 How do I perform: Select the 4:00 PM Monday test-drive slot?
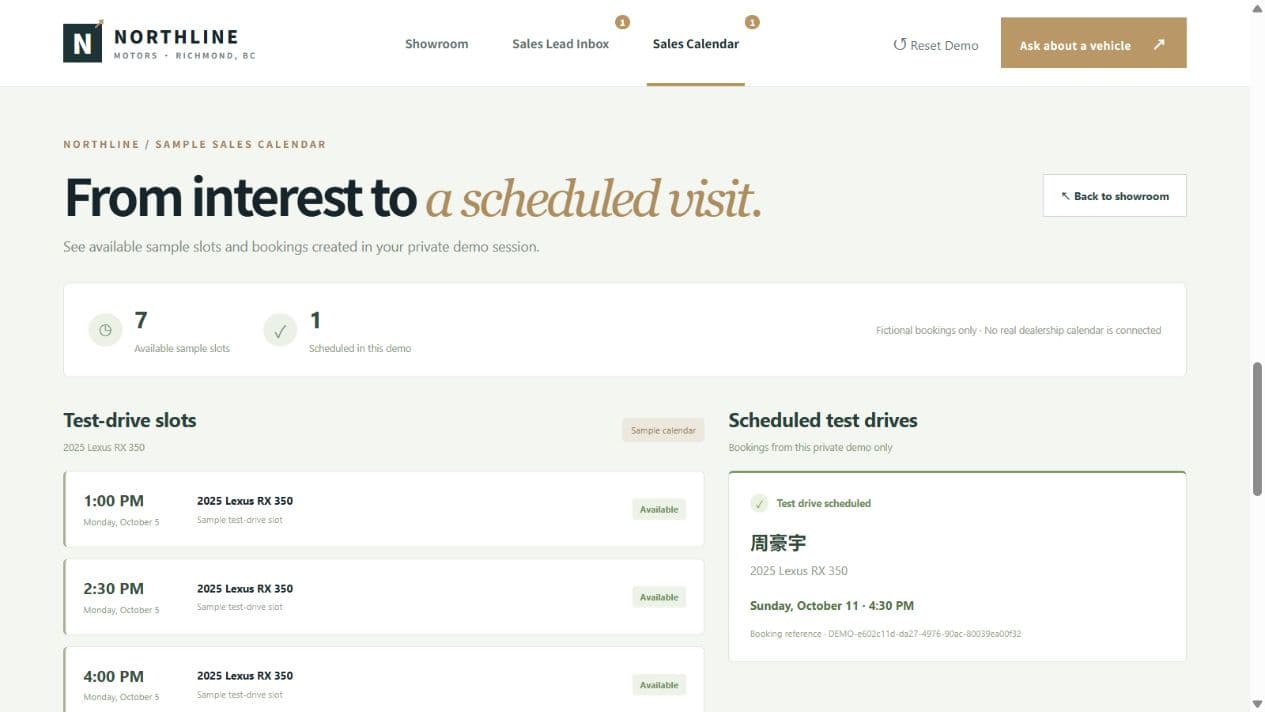384,680
